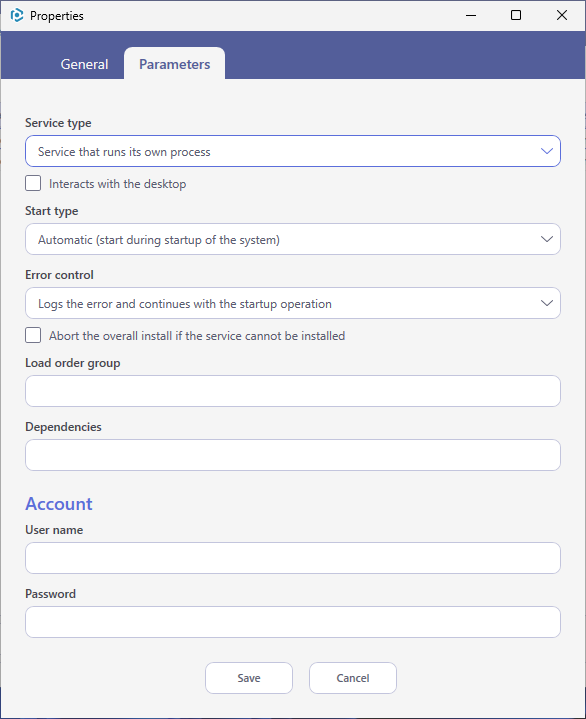Focus the Load order group field
Image resolution: width=586 pixels, height=719 pixels.
coord(293,391)
